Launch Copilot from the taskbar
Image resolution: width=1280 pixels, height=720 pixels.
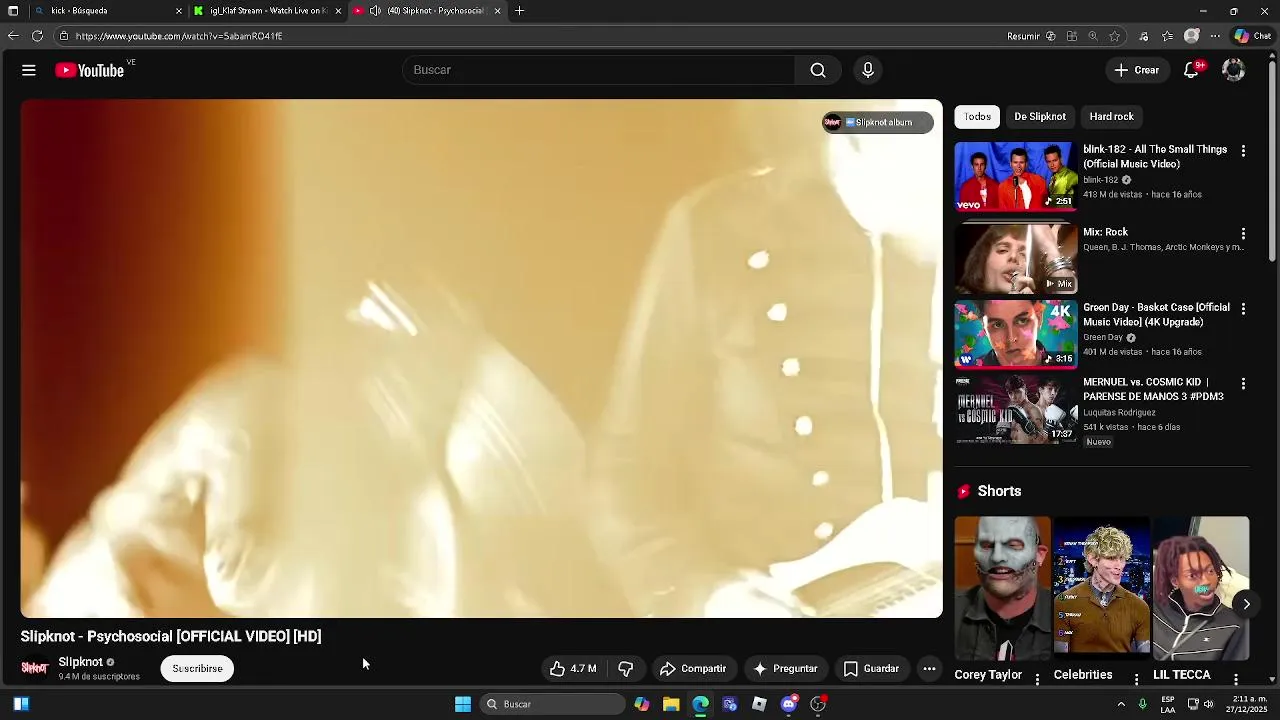click(642, 704)
